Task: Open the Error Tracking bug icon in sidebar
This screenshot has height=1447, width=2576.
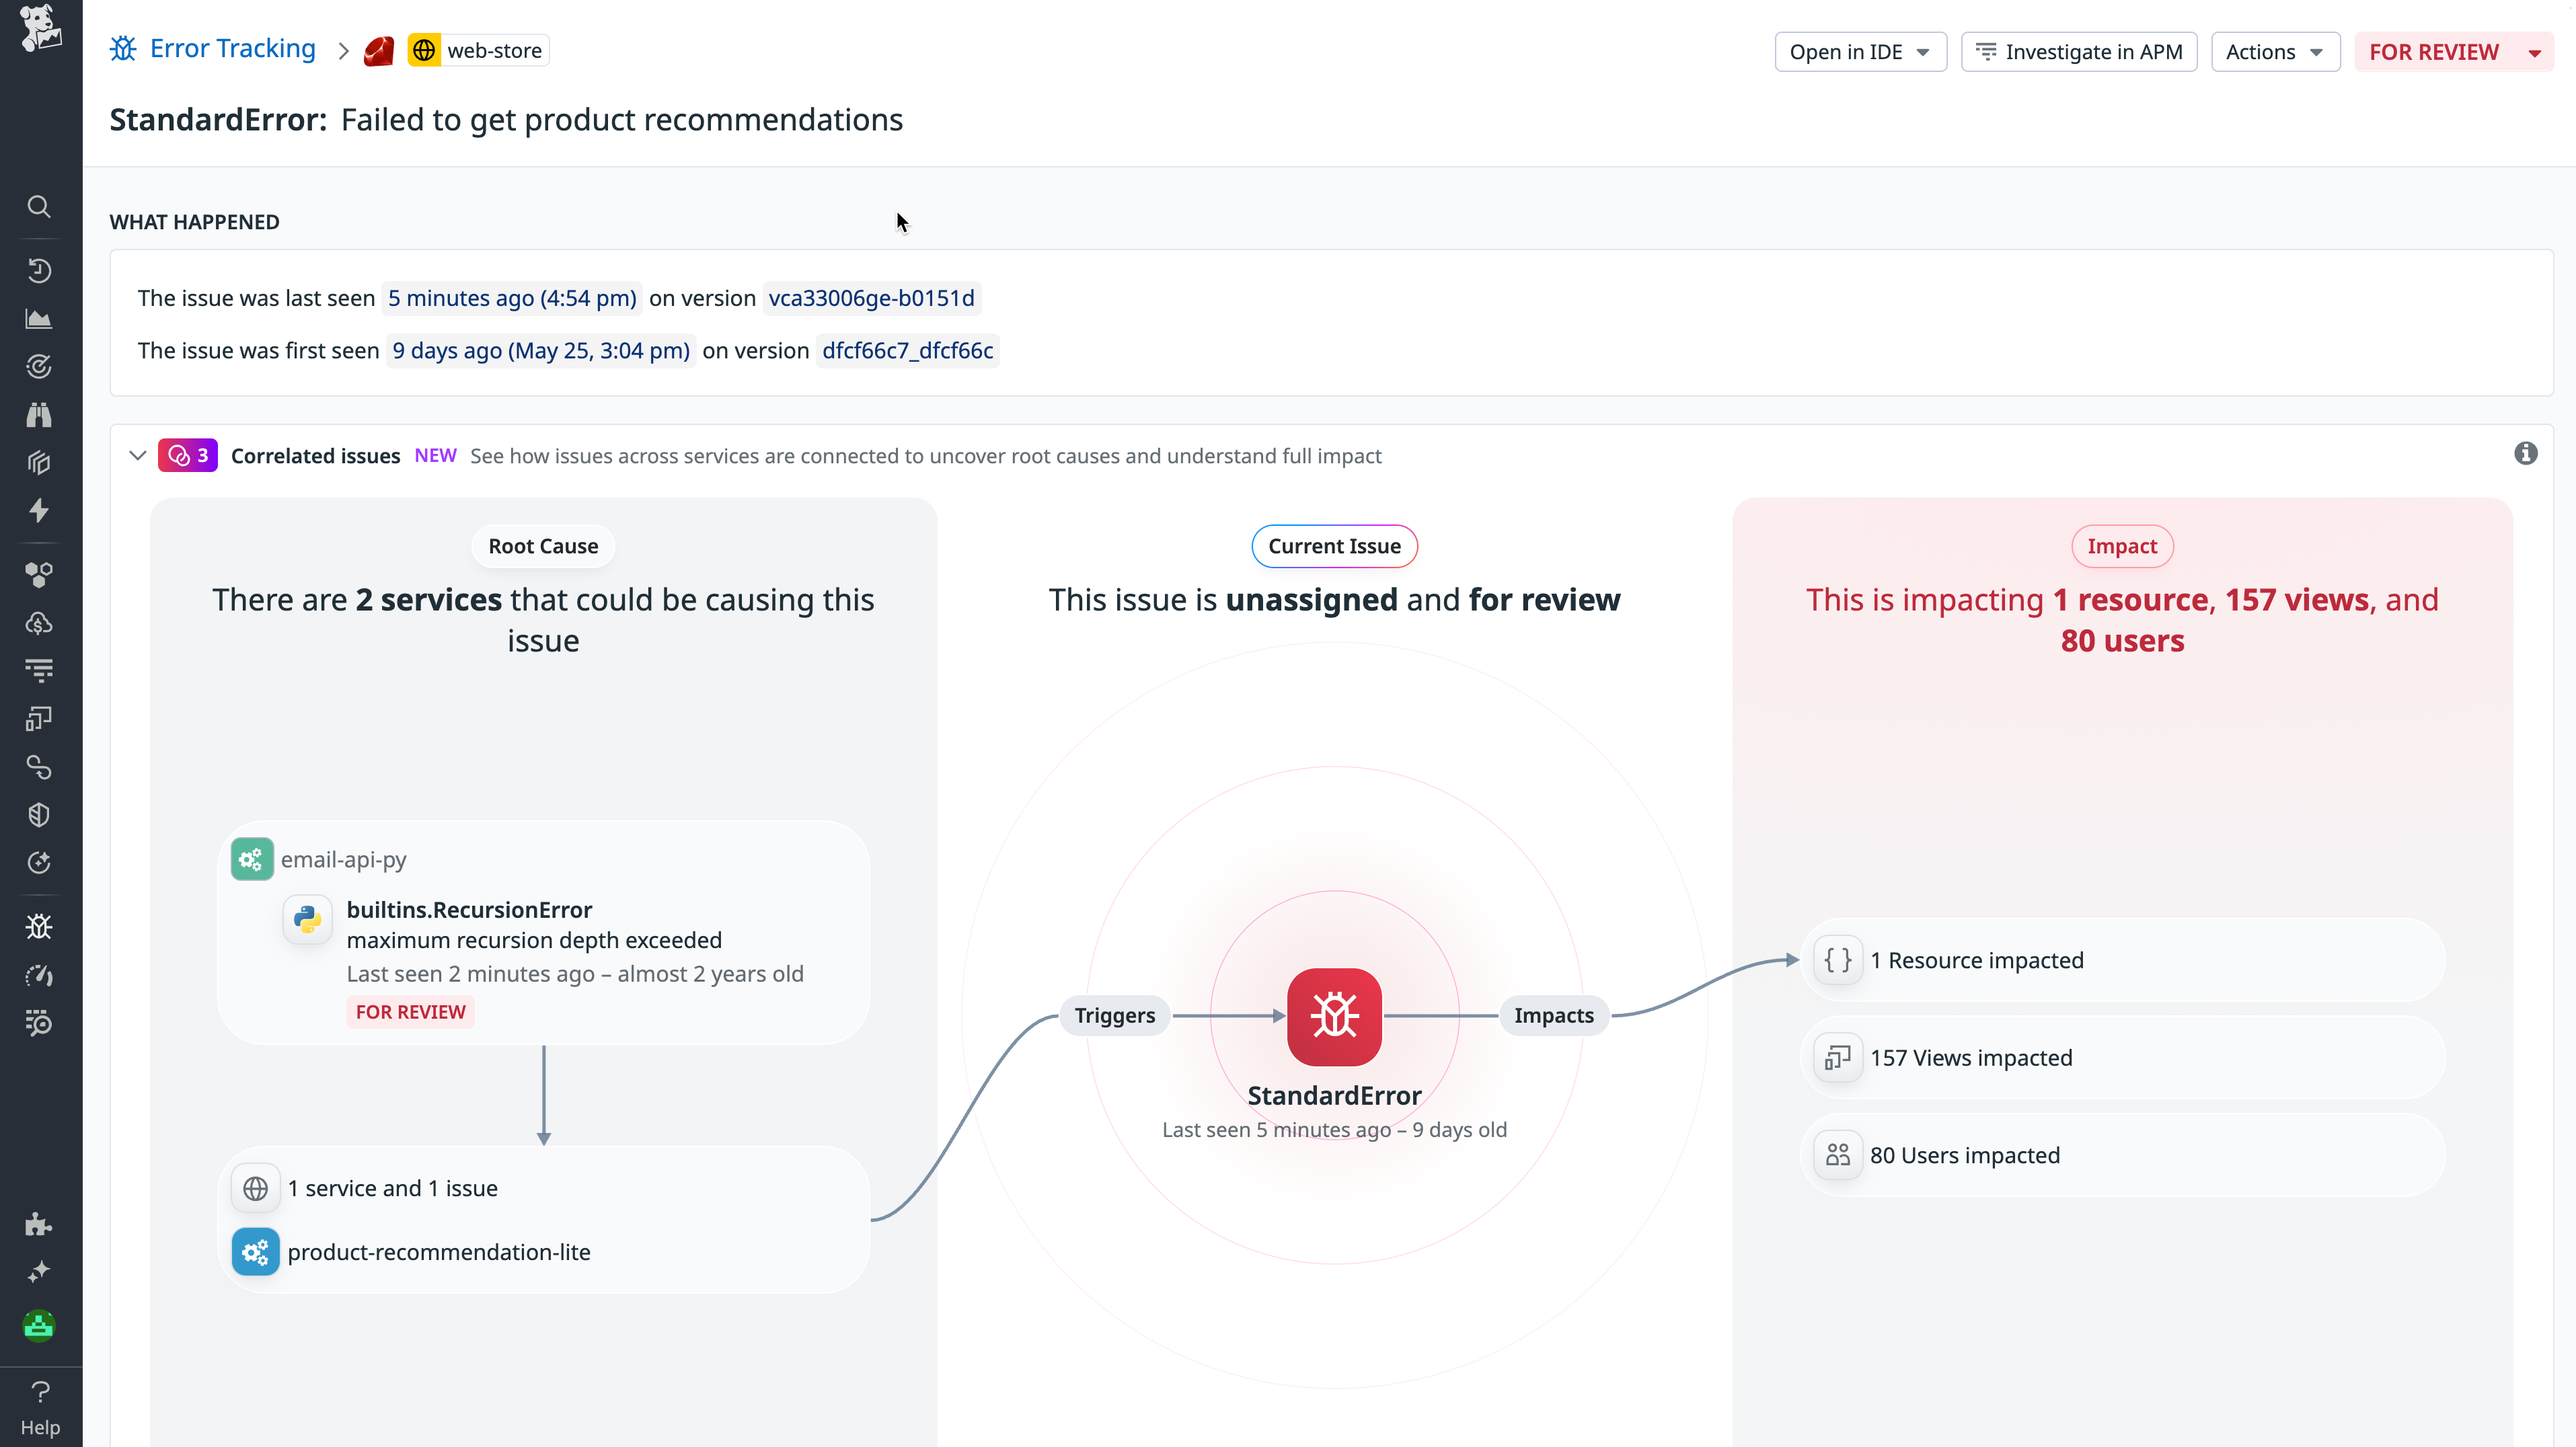Action: pos(40,926)
